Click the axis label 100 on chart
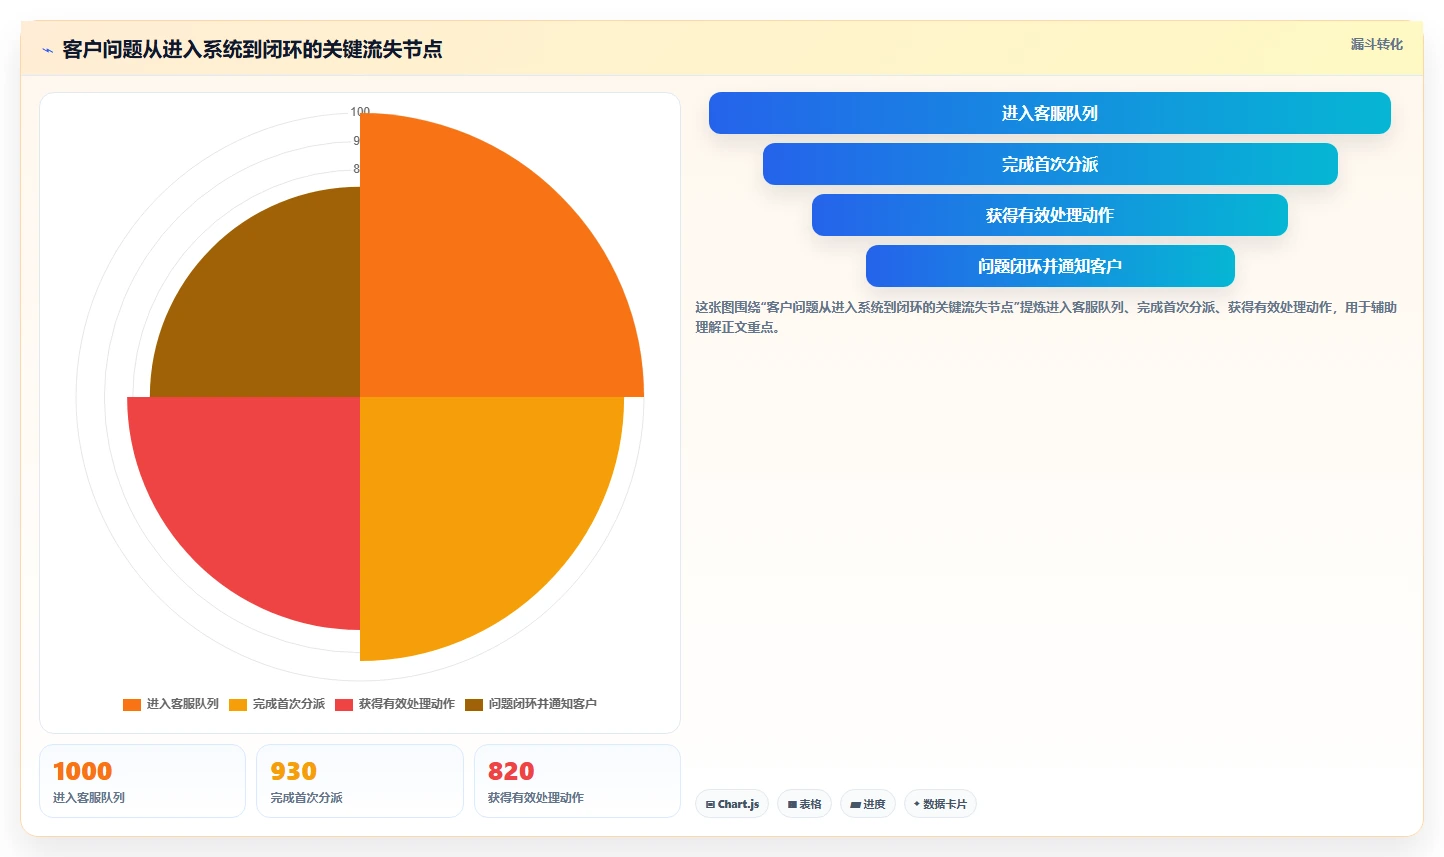This screenshot has width=1444, height=857. tap(360, 112)
